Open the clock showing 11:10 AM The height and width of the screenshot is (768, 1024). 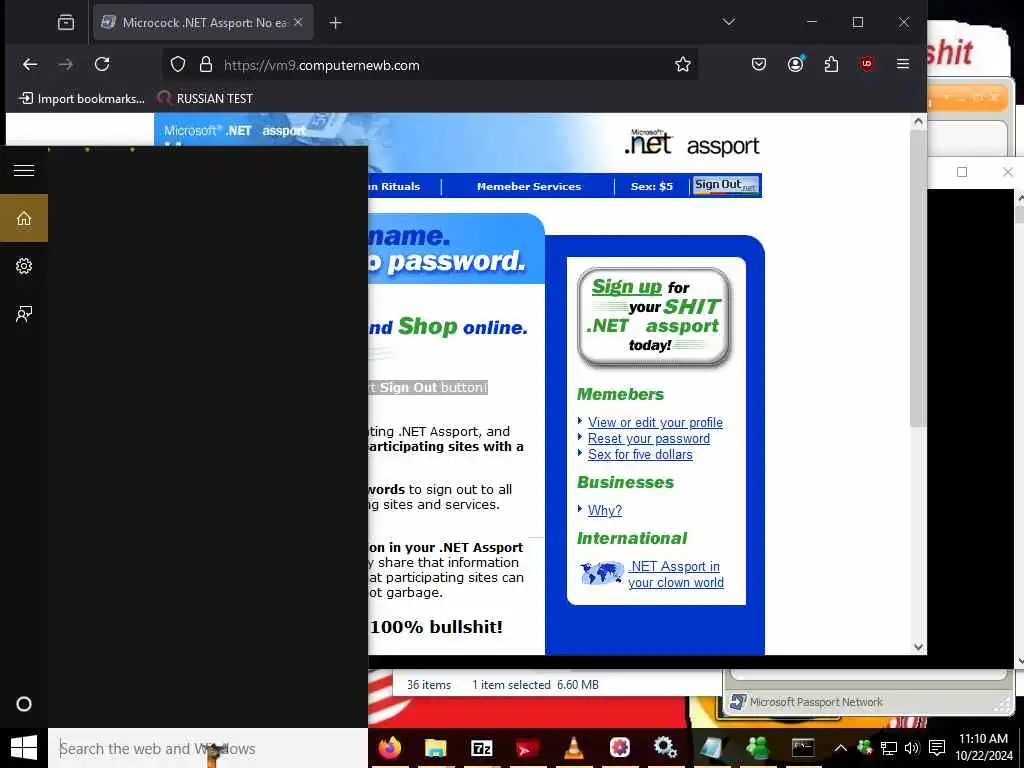tap(983, 748)
